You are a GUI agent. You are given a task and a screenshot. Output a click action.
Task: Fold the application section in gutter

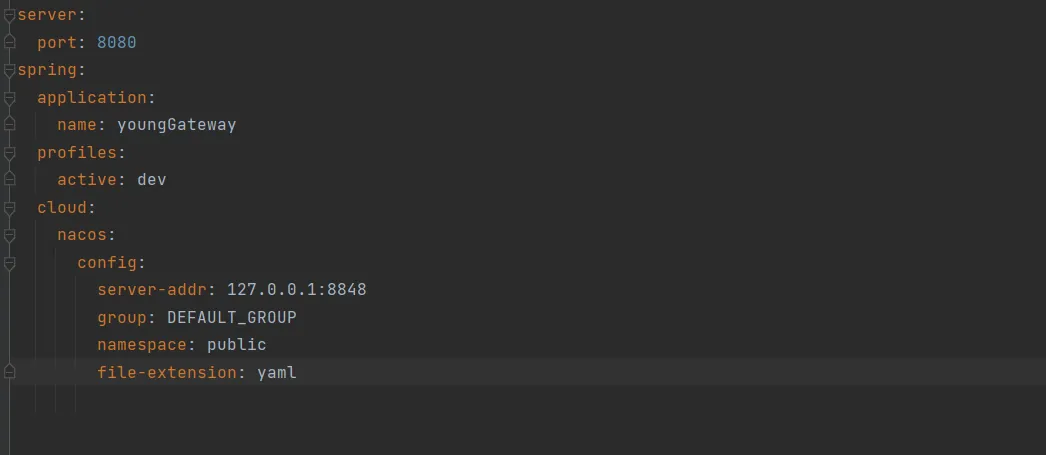[x=9, y=98]
